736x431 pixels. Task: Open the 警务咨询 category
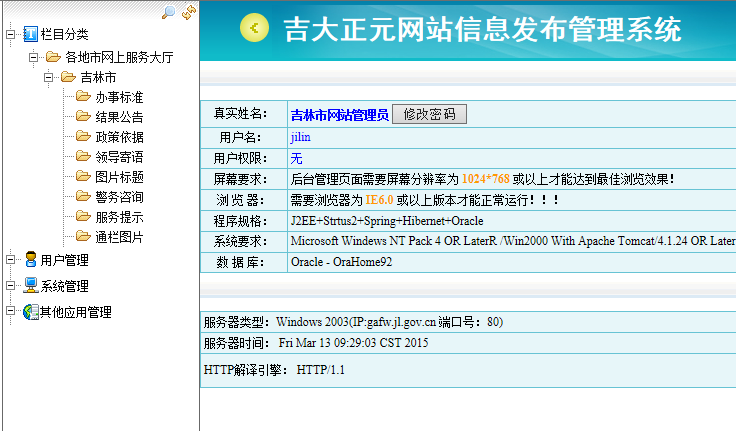click(119, 197)
